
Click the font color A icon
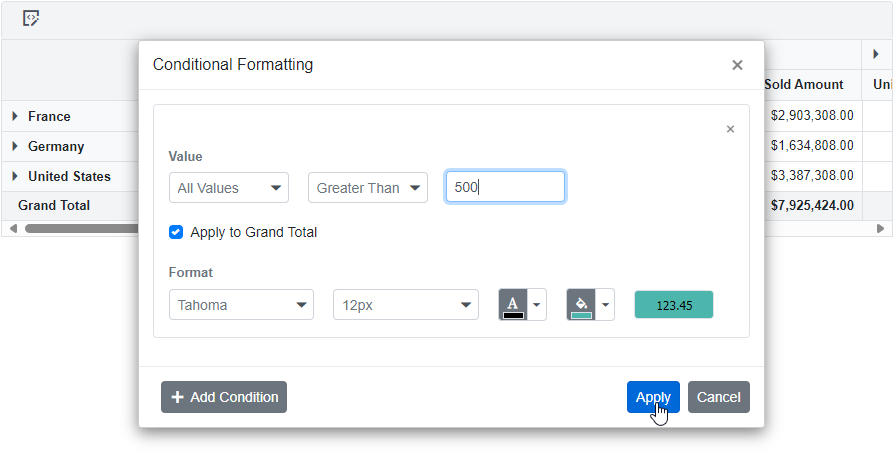[513, 305]
